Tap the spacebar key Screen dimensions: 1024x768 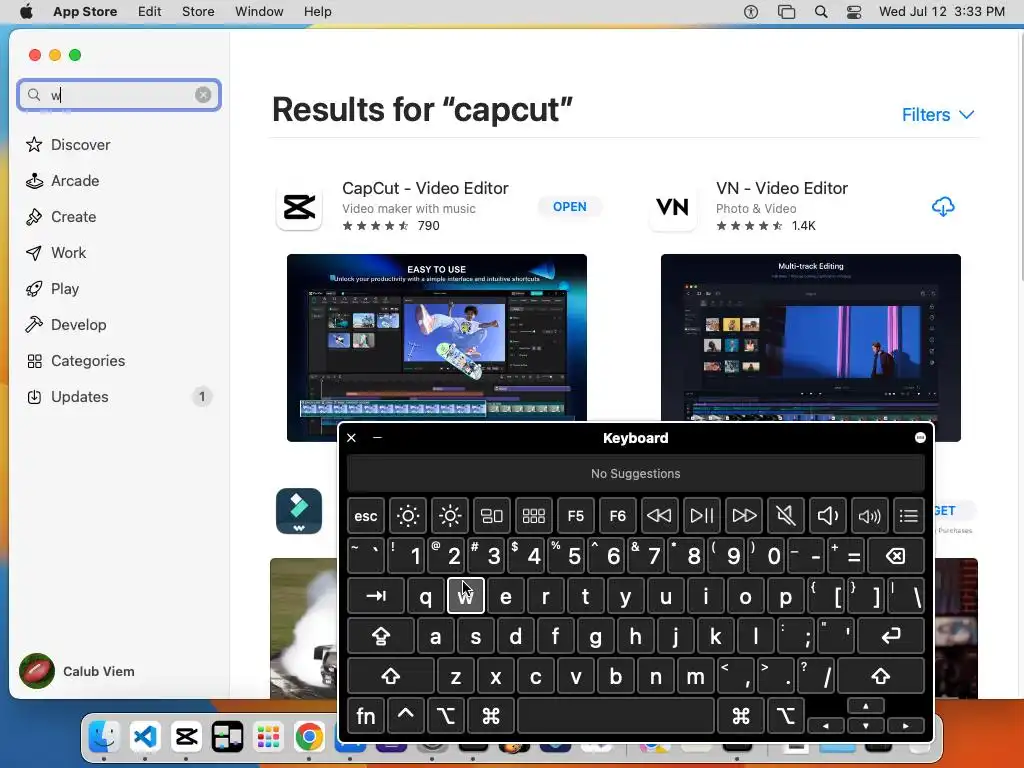click(616, 716)
